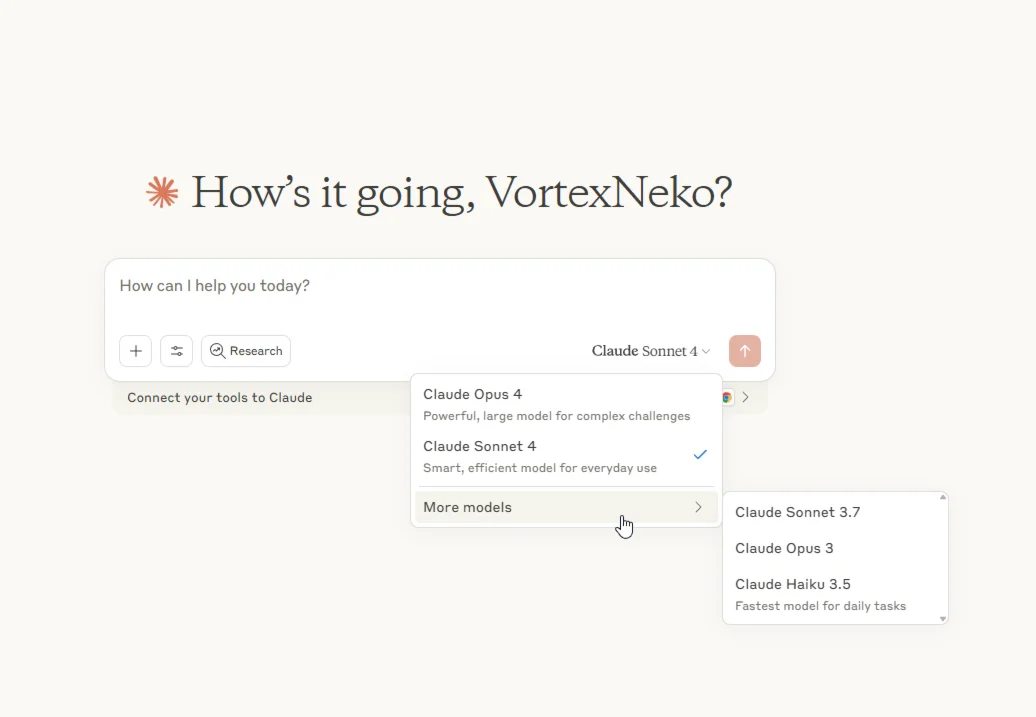Switch to Claude Opus 3
This screenshot has width=1036, height=717.
click(x=784, y=548)
